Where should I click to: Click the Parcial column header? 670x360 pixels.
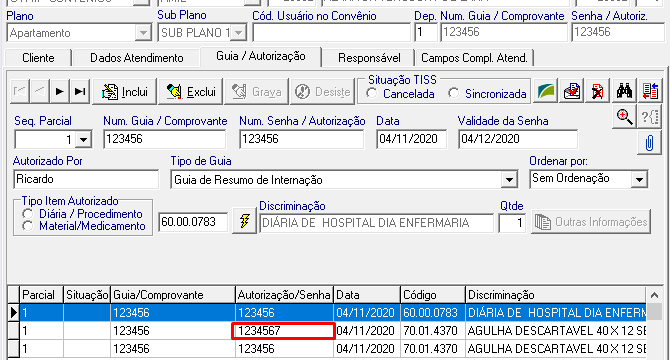tap(42, 295)
